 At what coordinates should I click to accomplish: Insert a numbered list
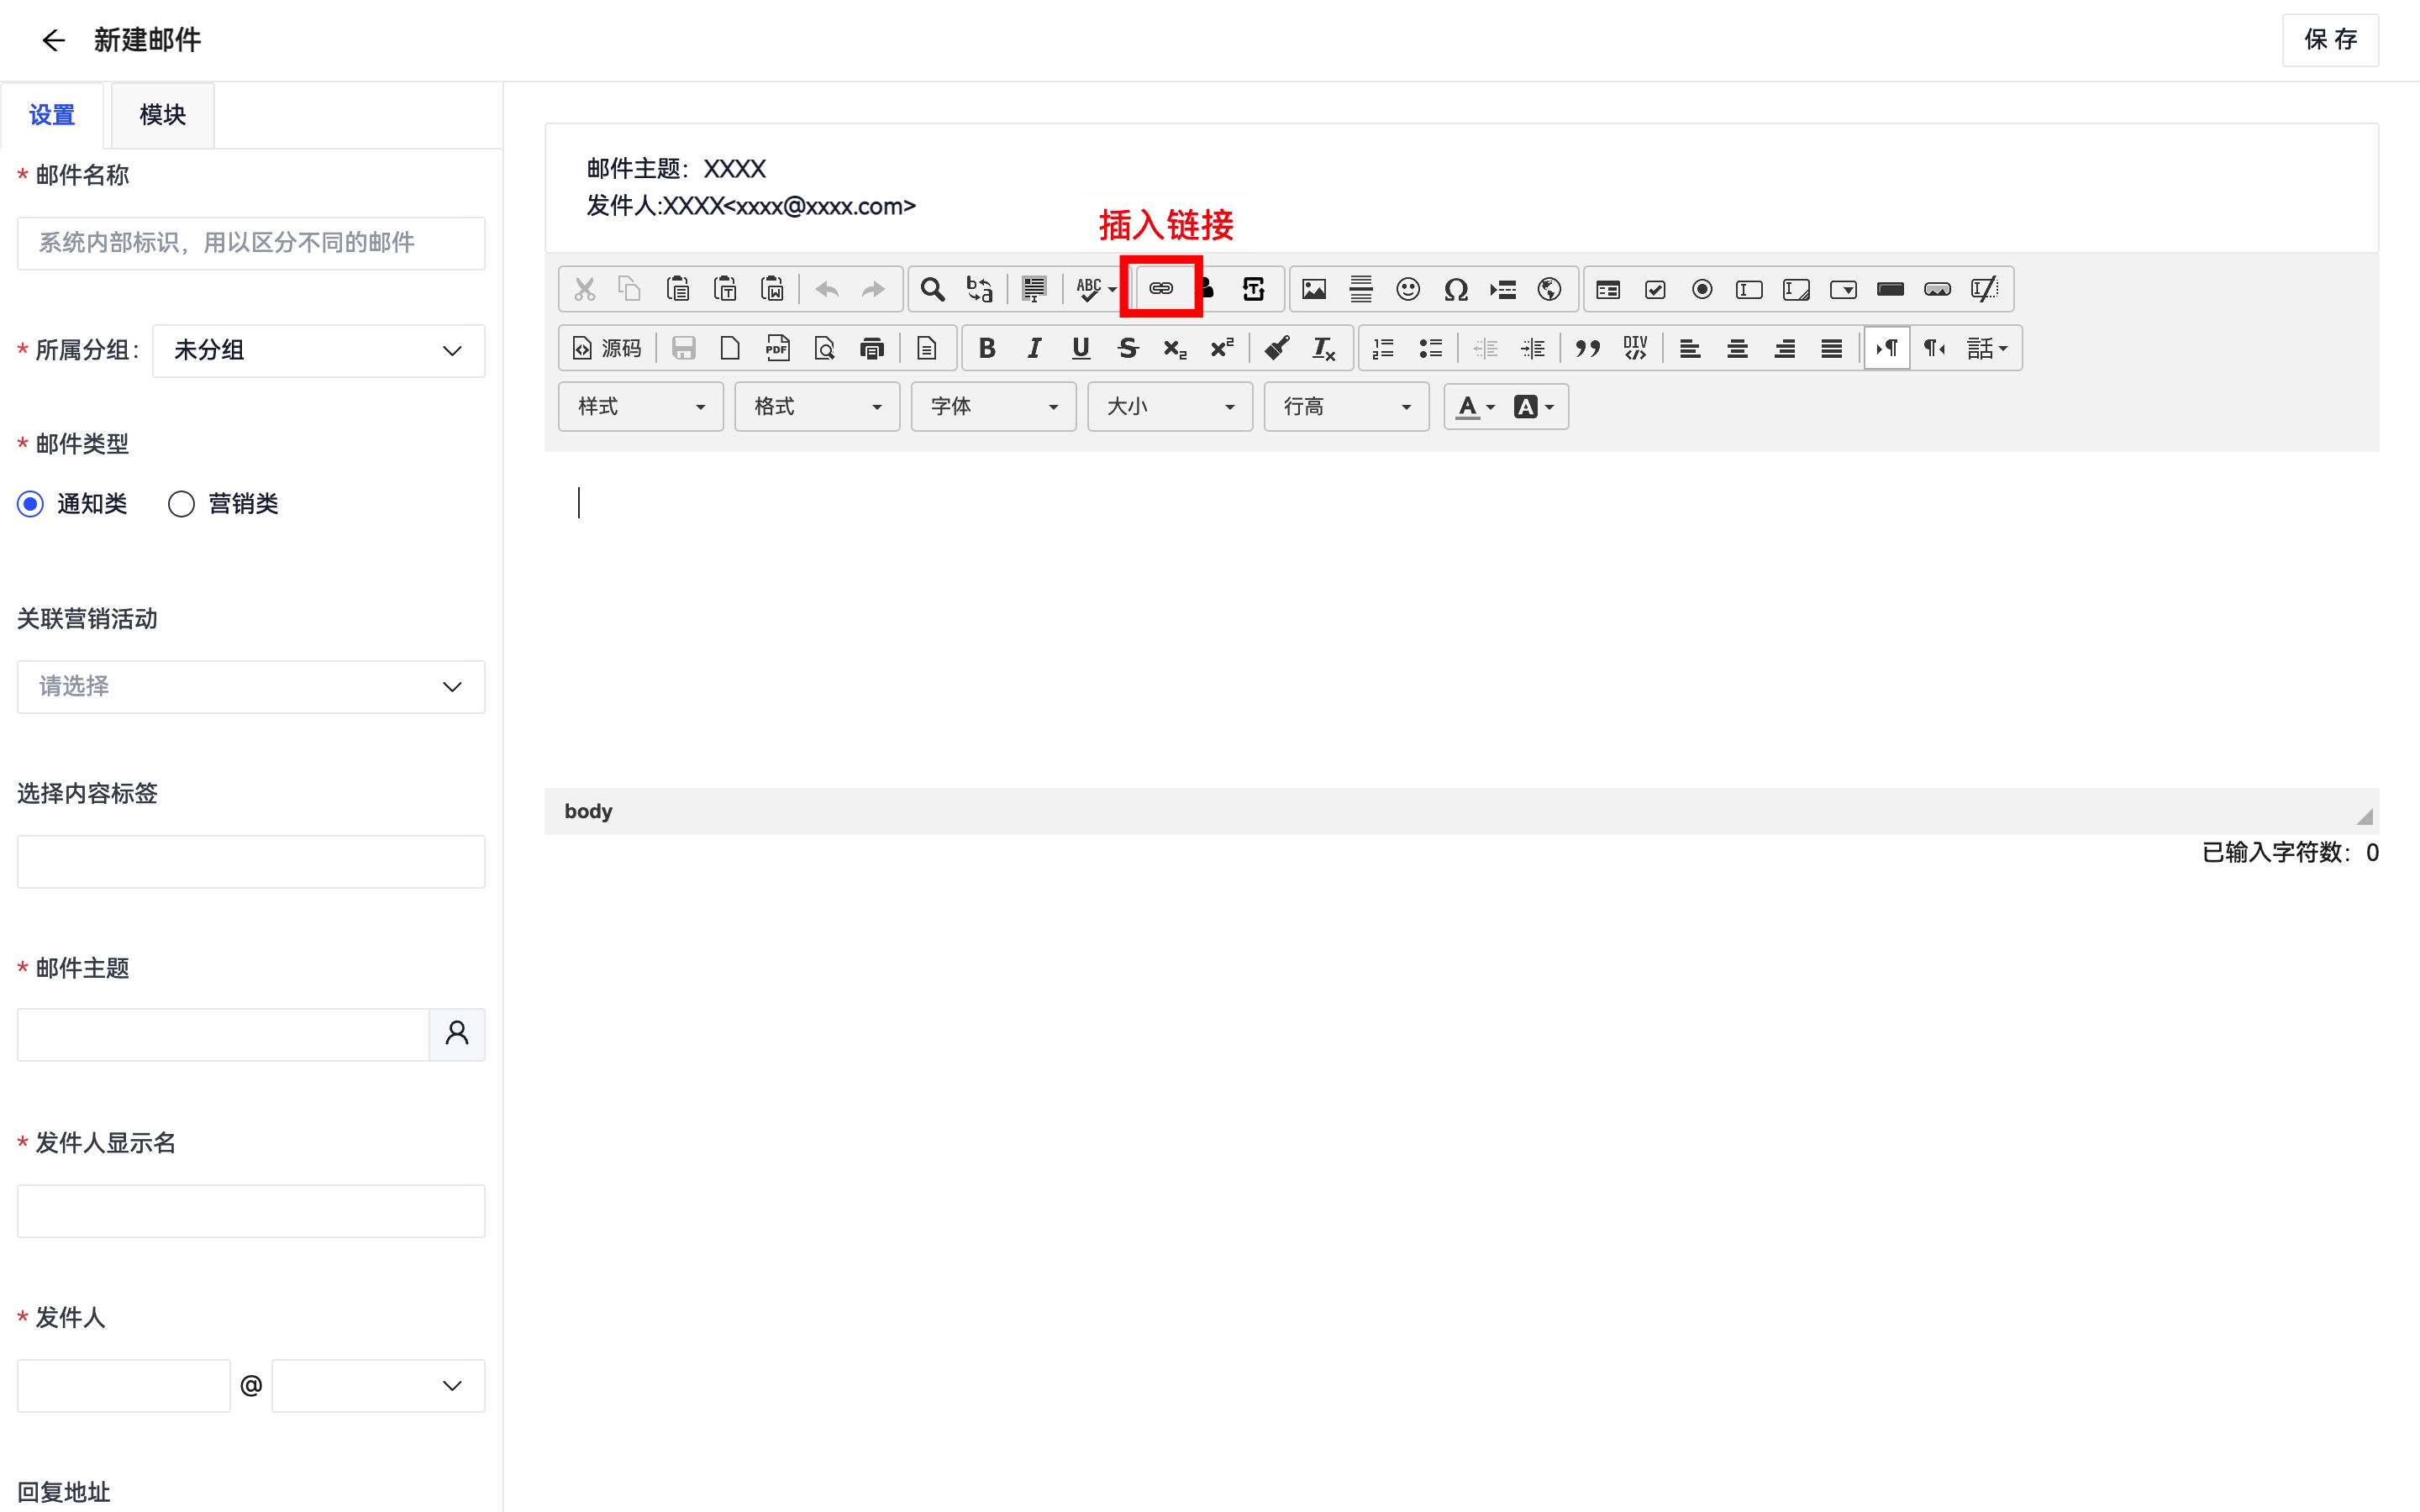1384,348
